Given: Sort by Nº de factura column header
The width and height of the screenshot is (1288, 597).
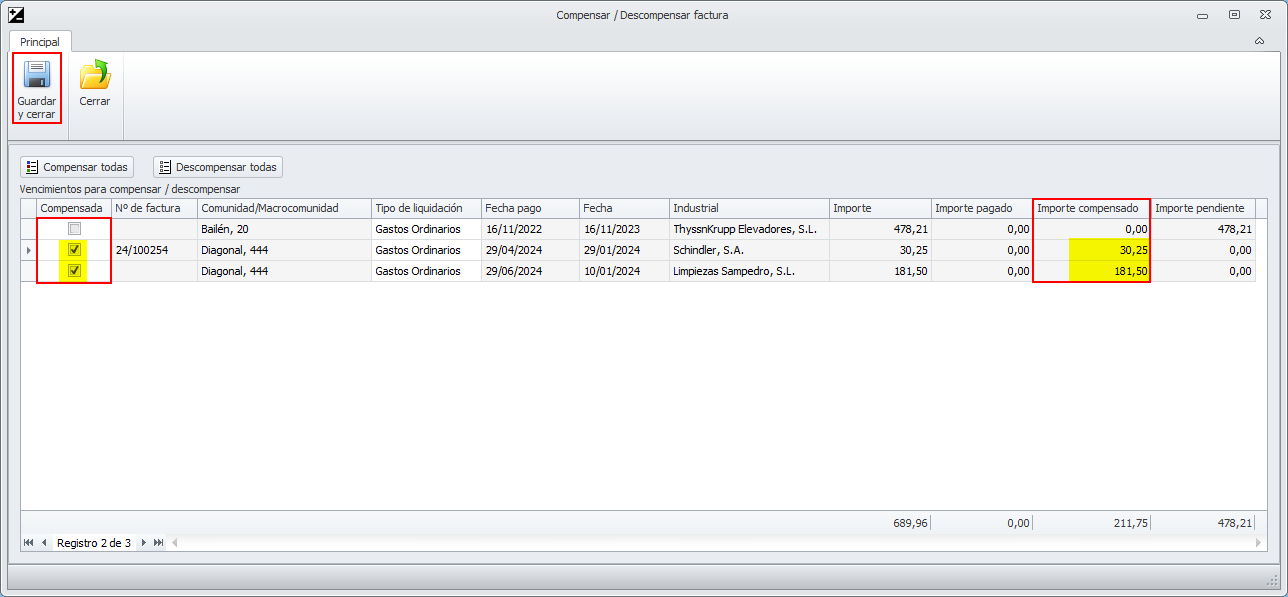Looking at the screenshot, I should pyautogui.click(x=154, y=208).
